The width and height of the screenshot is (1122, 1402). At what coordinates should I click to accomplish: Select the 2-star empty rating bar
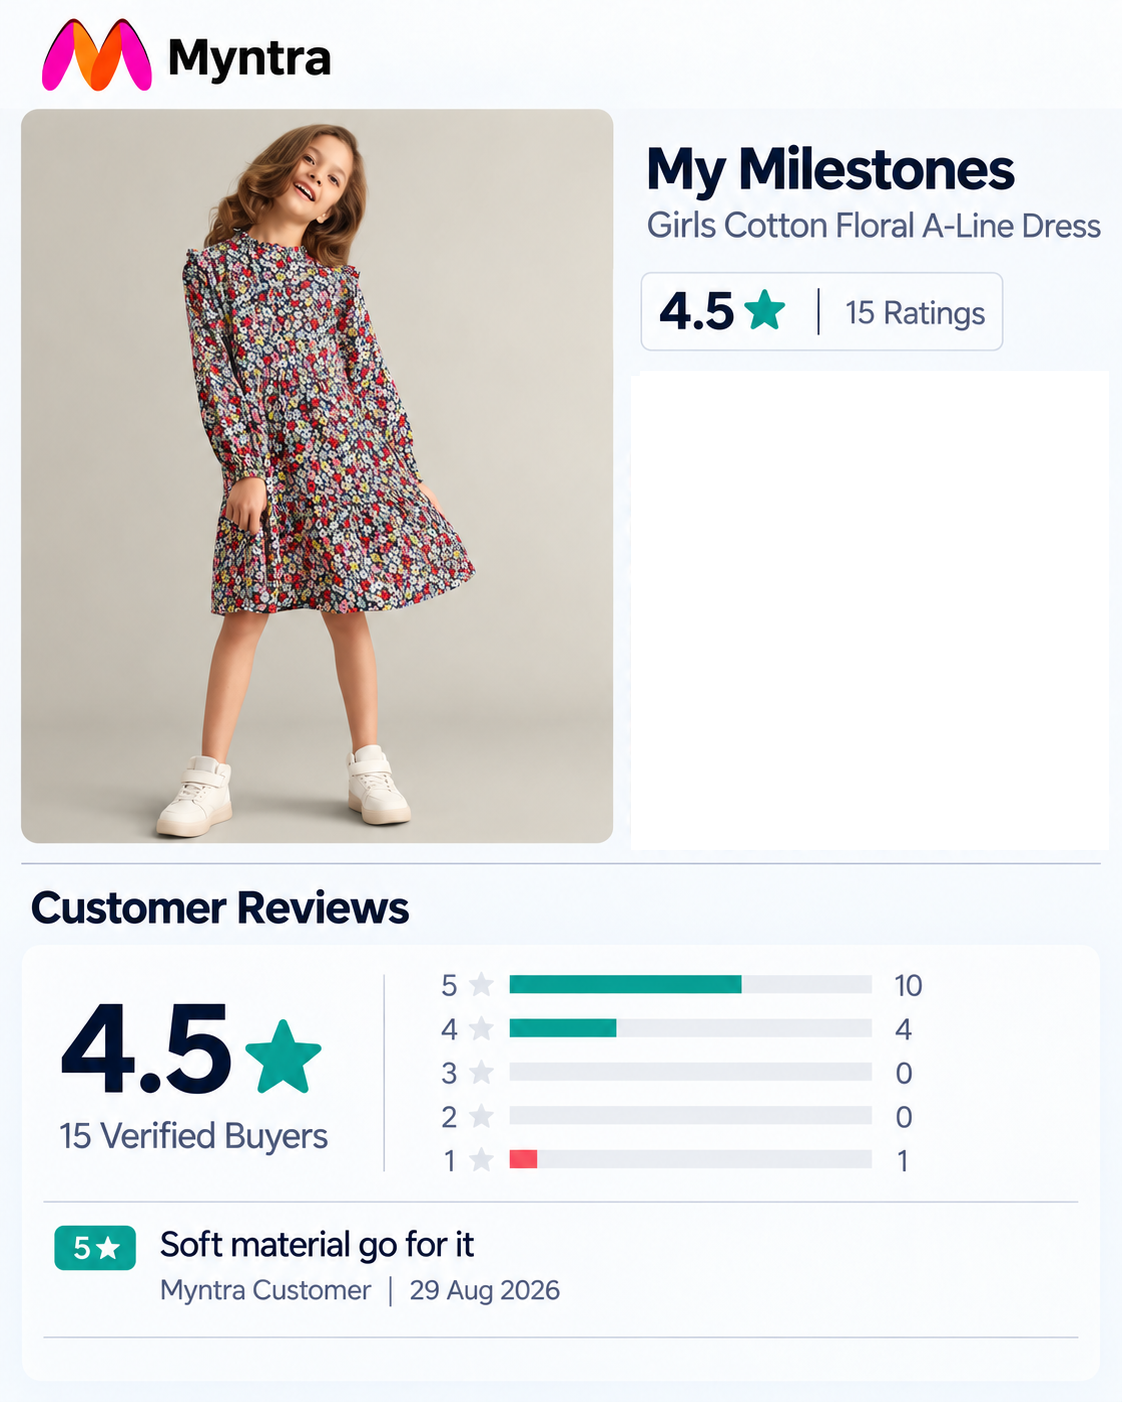691,1116
